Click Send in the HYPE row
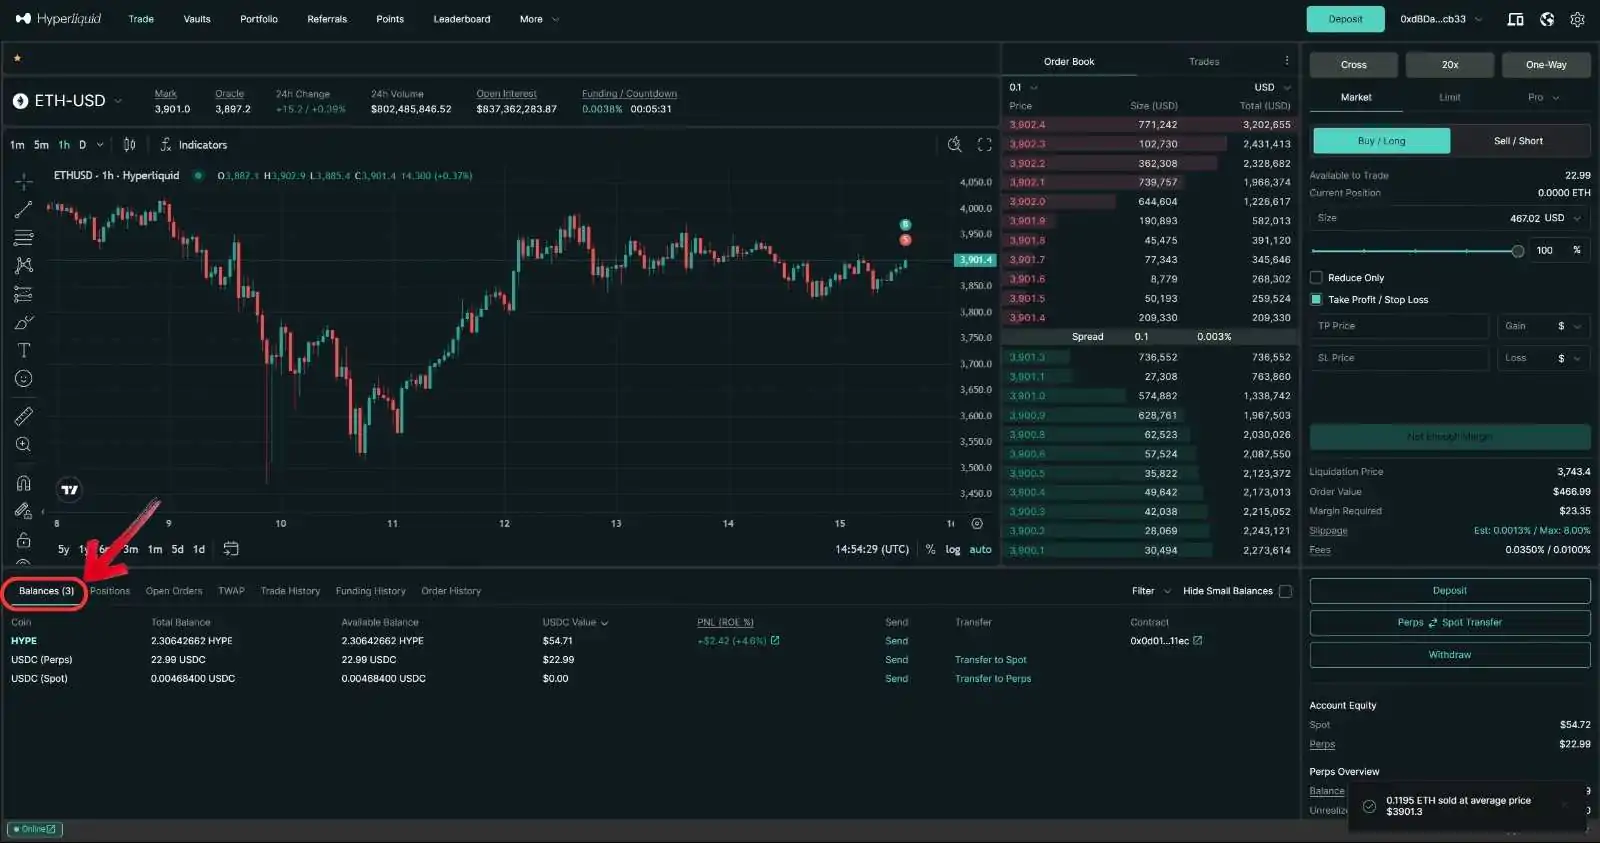The height and width of the screenshot is (843, 1600). [x=897, y=641]
